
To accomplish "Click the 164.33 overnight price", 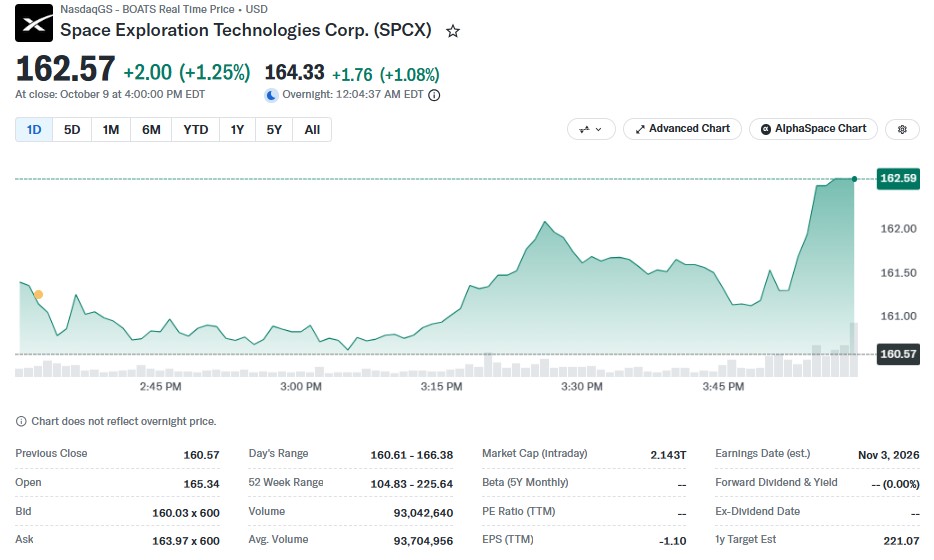I will 294,73.
